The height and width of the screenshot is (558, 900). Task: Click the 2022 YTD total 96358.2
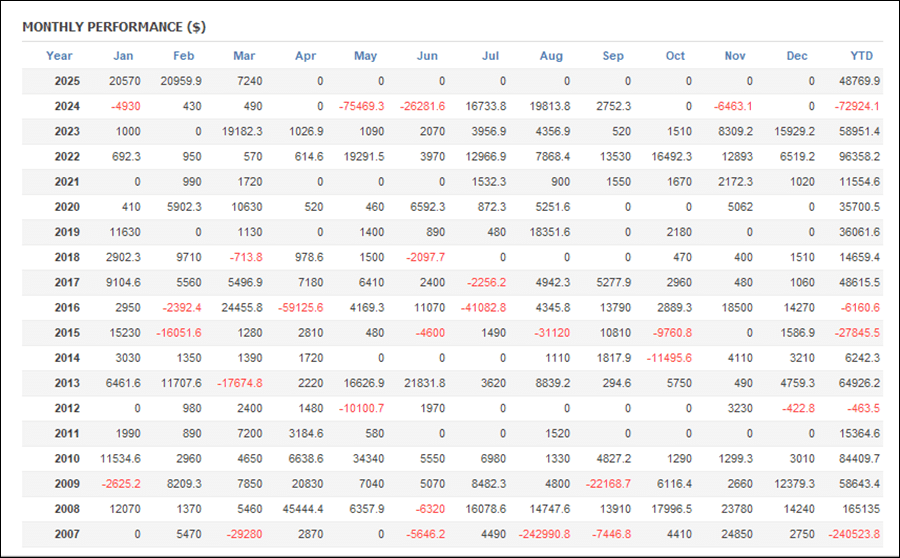point(859,157)
